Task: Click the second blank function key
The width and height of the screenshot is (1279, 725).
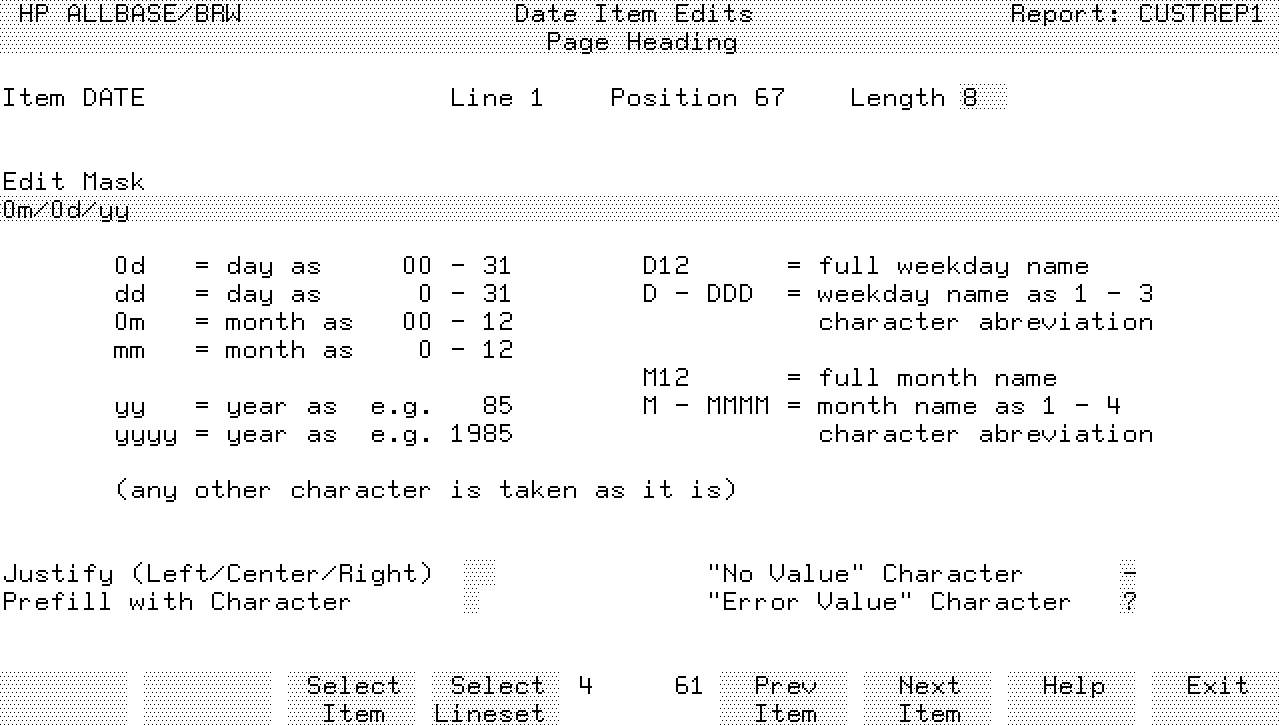Action: 207,698
